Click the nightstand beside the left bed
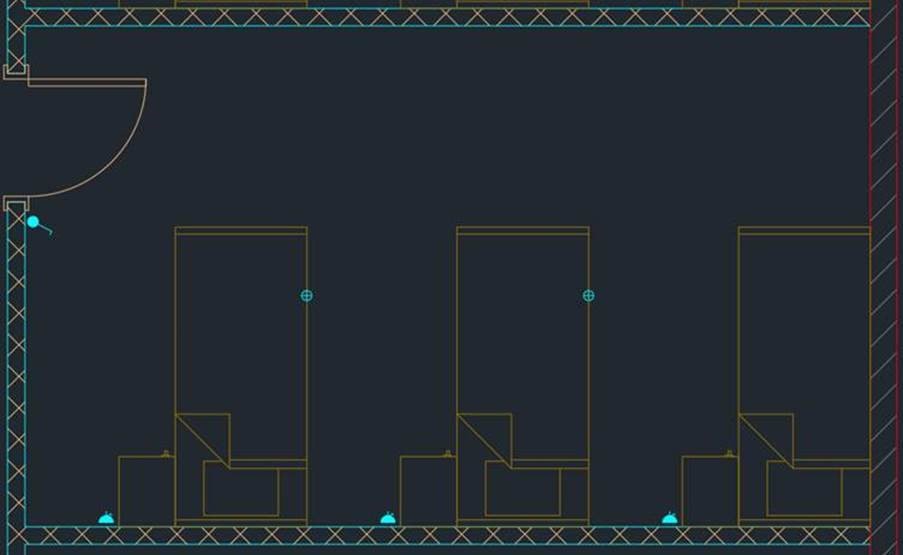Viewport: 903px width, 555px height. point(146,491)
